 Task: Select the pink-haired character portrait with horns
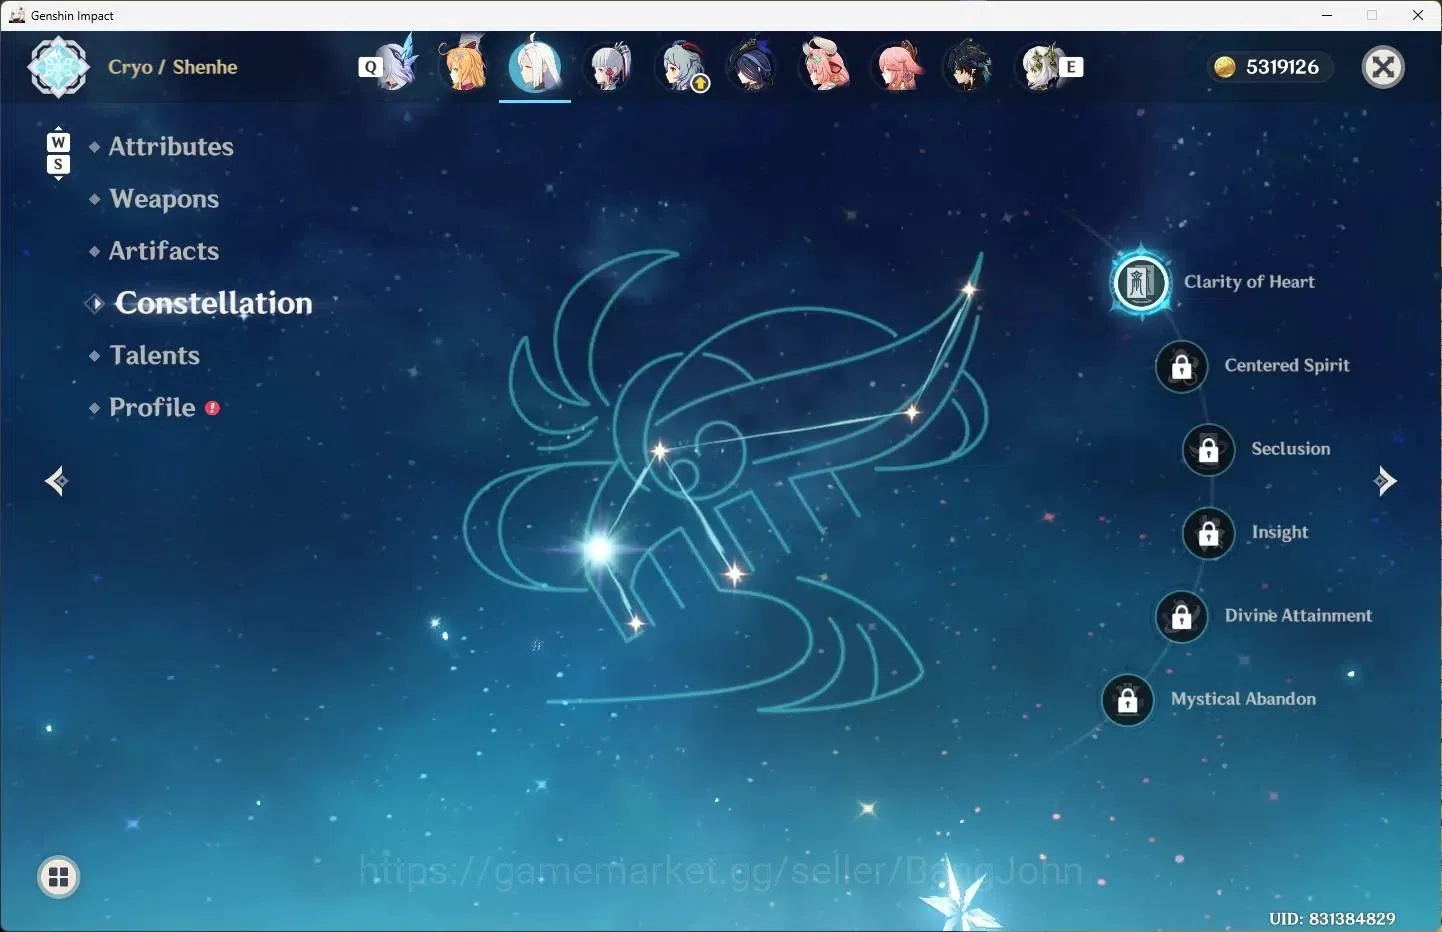tap(824, 66)
